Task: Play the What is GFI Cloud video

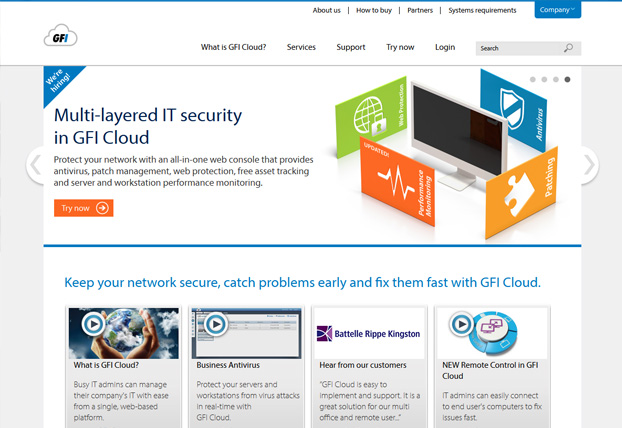Action: [93, 324]
